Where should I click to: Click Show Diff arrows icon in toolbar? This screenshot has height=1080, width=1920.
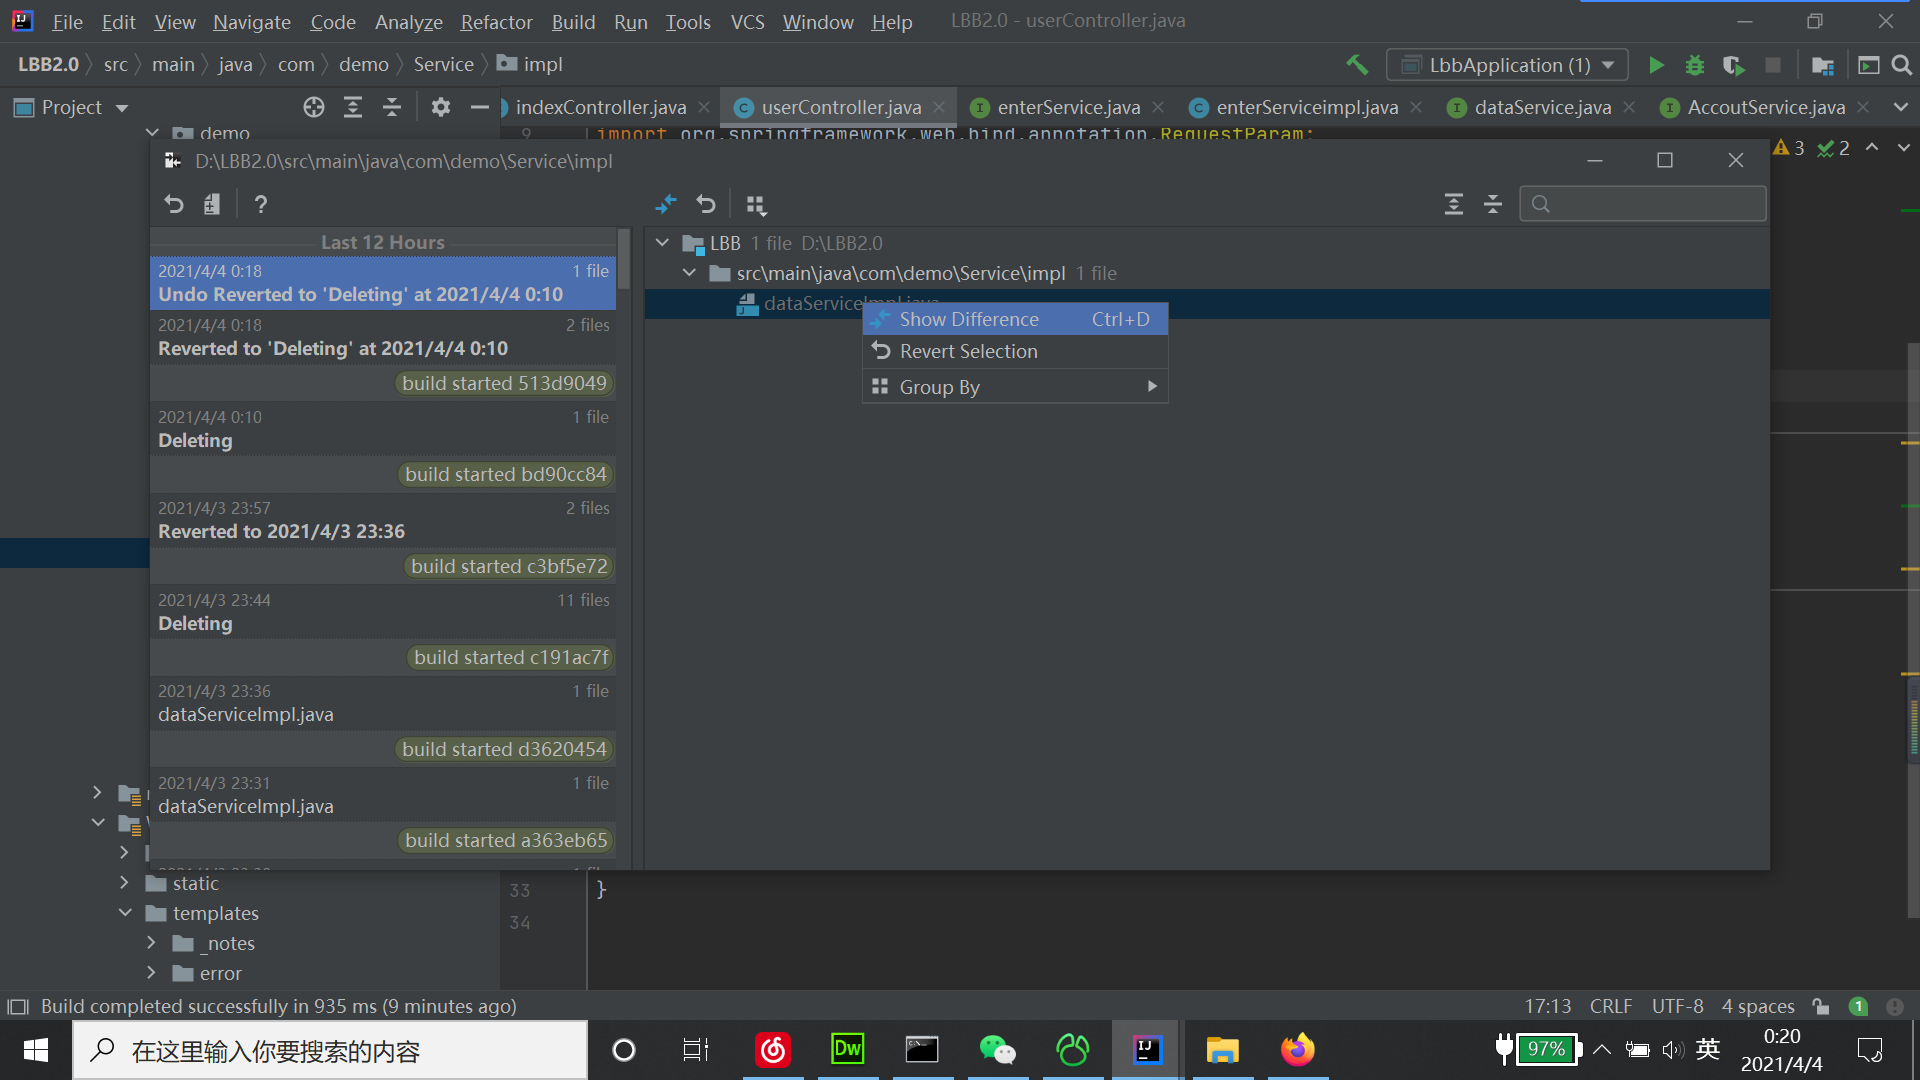[666, 204]
